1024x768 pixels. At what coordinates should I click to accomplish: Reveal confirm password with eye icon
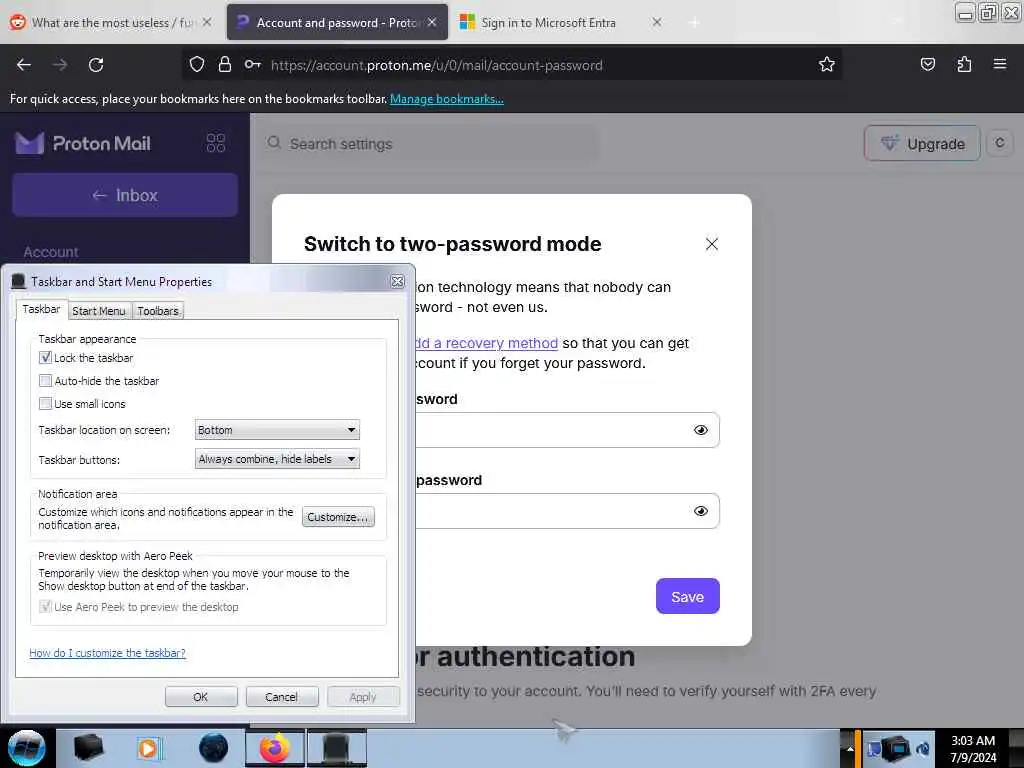pos(701,511)
